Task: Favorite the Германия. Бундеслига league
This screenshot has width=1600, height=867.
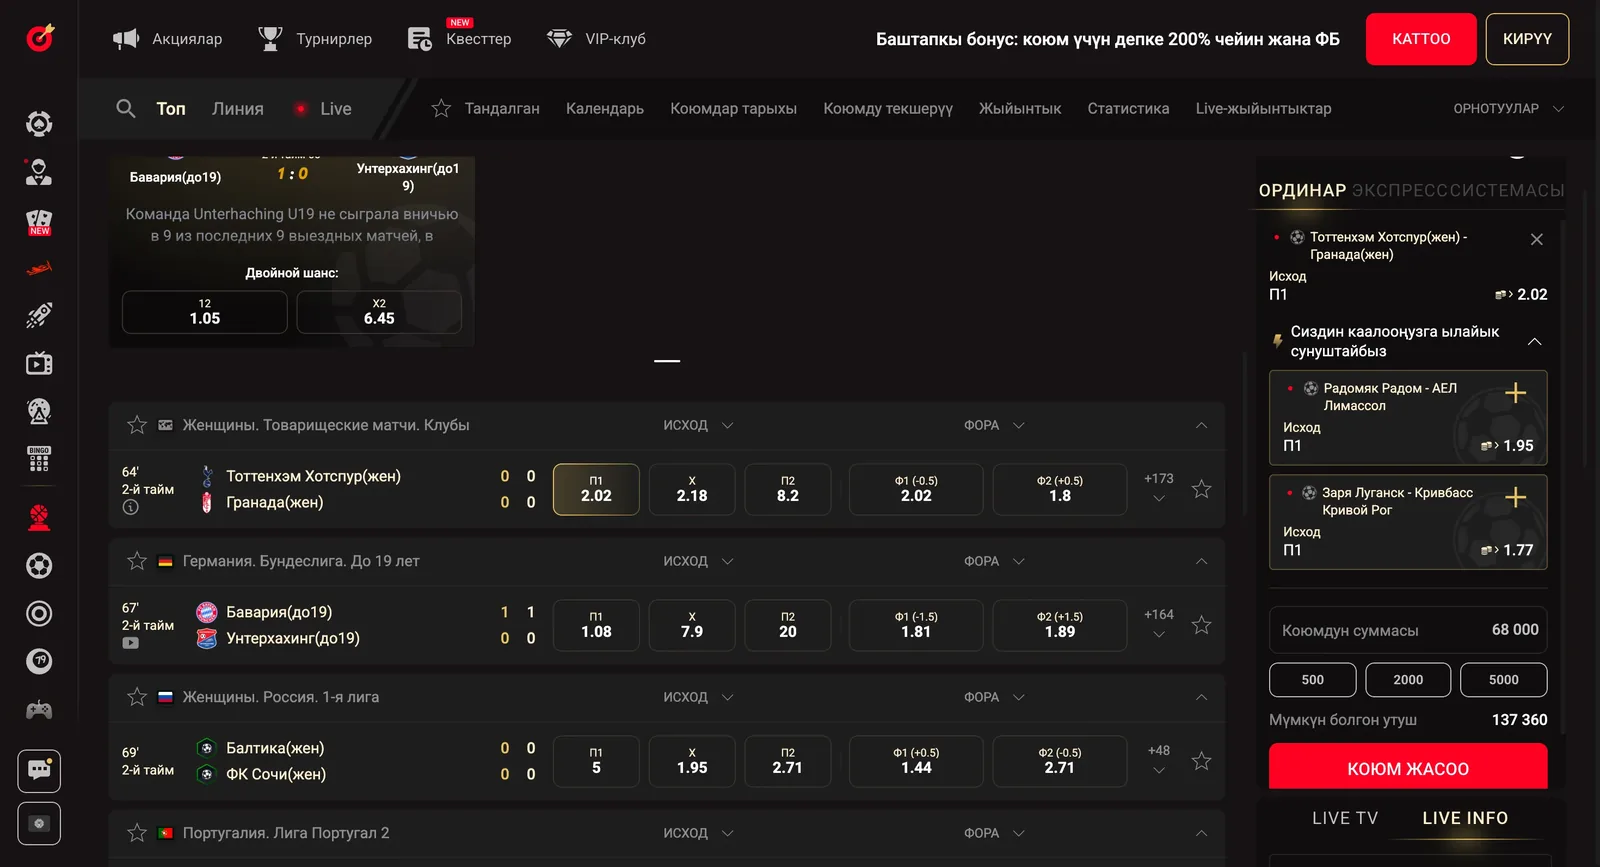Action: coord(137,561)
